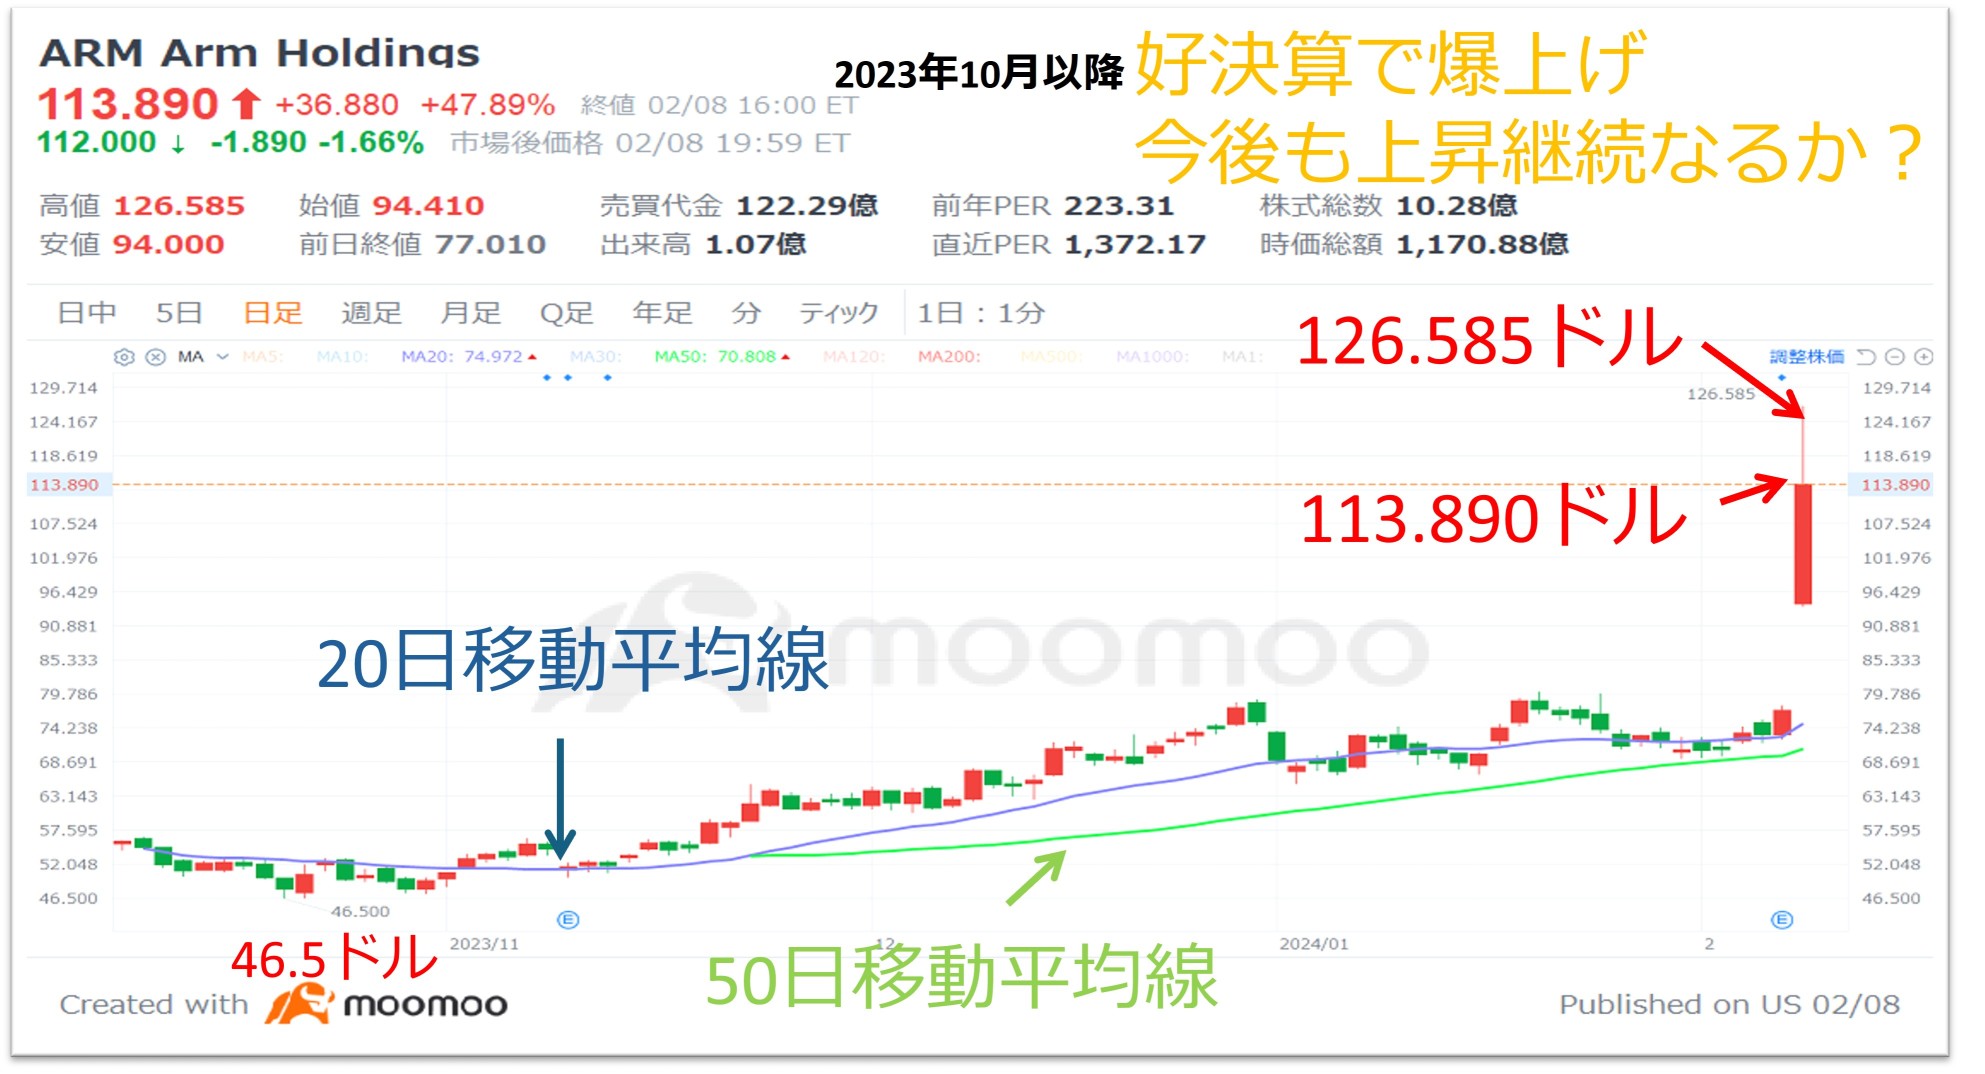
Task: Select the 5日 chart tab
Action: (179, 313)
